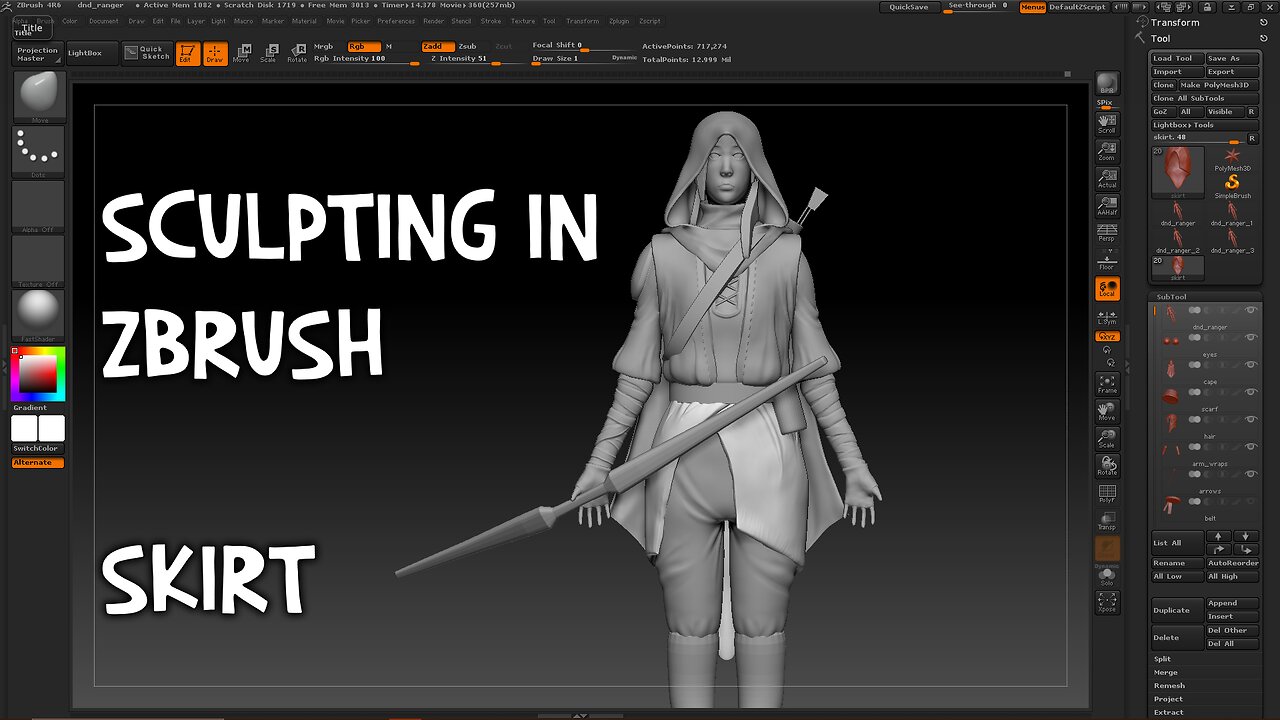Toggle the Floor grid
This screenshot has width=1280, height=720.
[1107, 260]
